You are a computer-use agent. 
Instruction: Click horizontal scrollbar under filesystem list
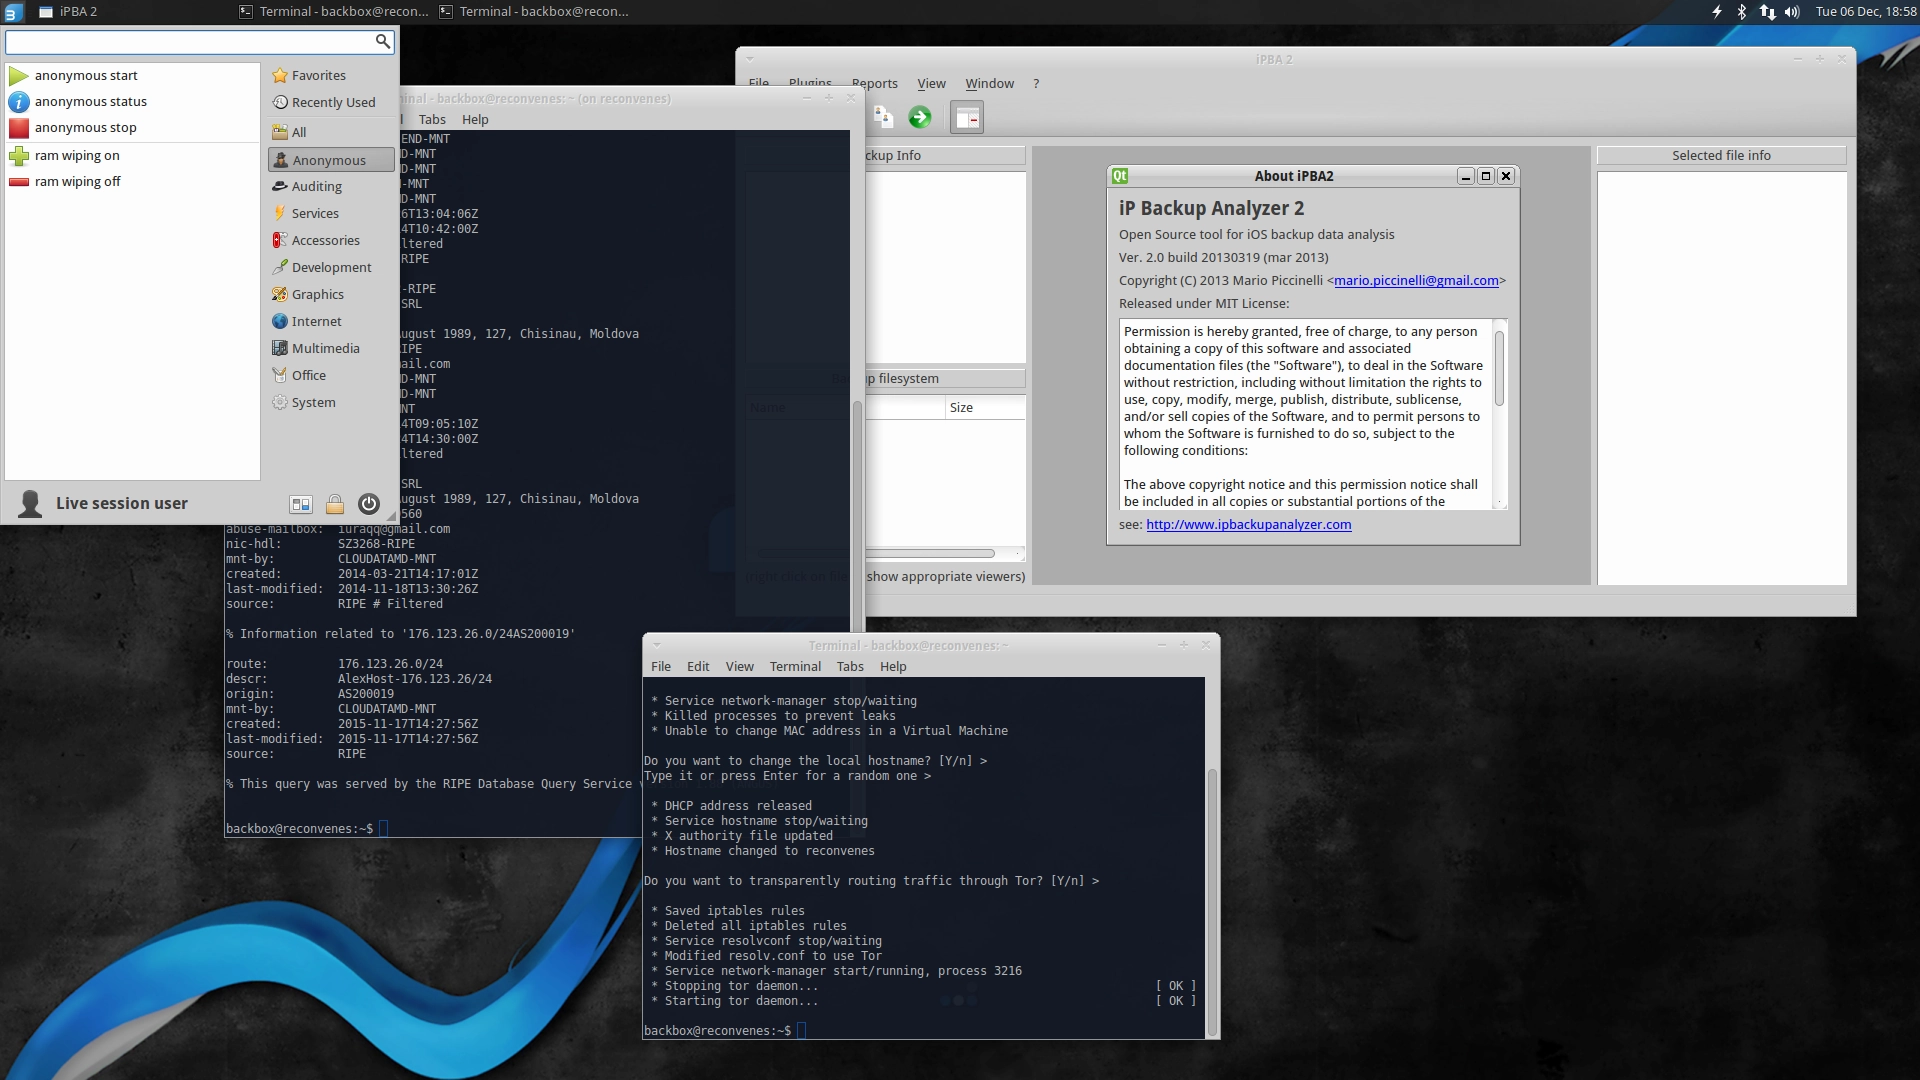point(930,553)
